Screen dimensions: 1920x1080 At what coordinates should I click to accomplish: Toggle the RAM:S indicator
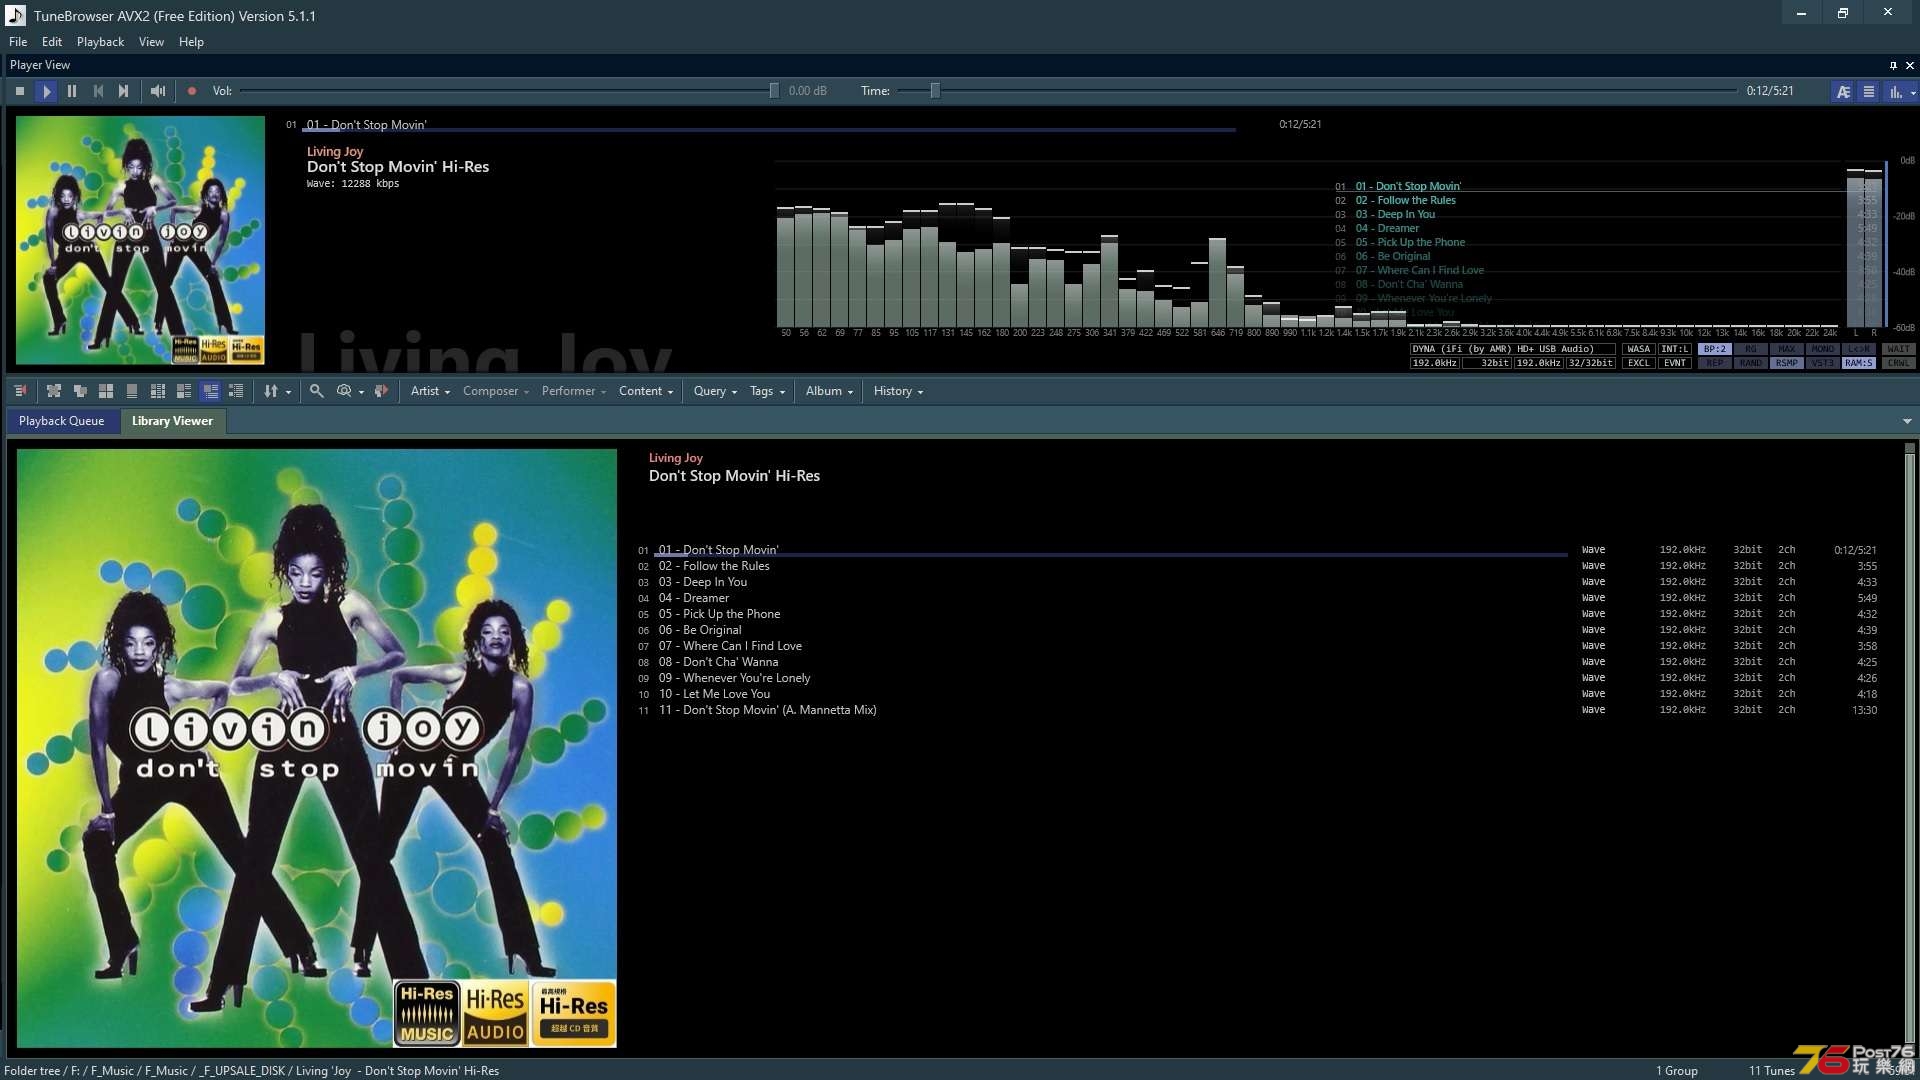click(1859, 363)
